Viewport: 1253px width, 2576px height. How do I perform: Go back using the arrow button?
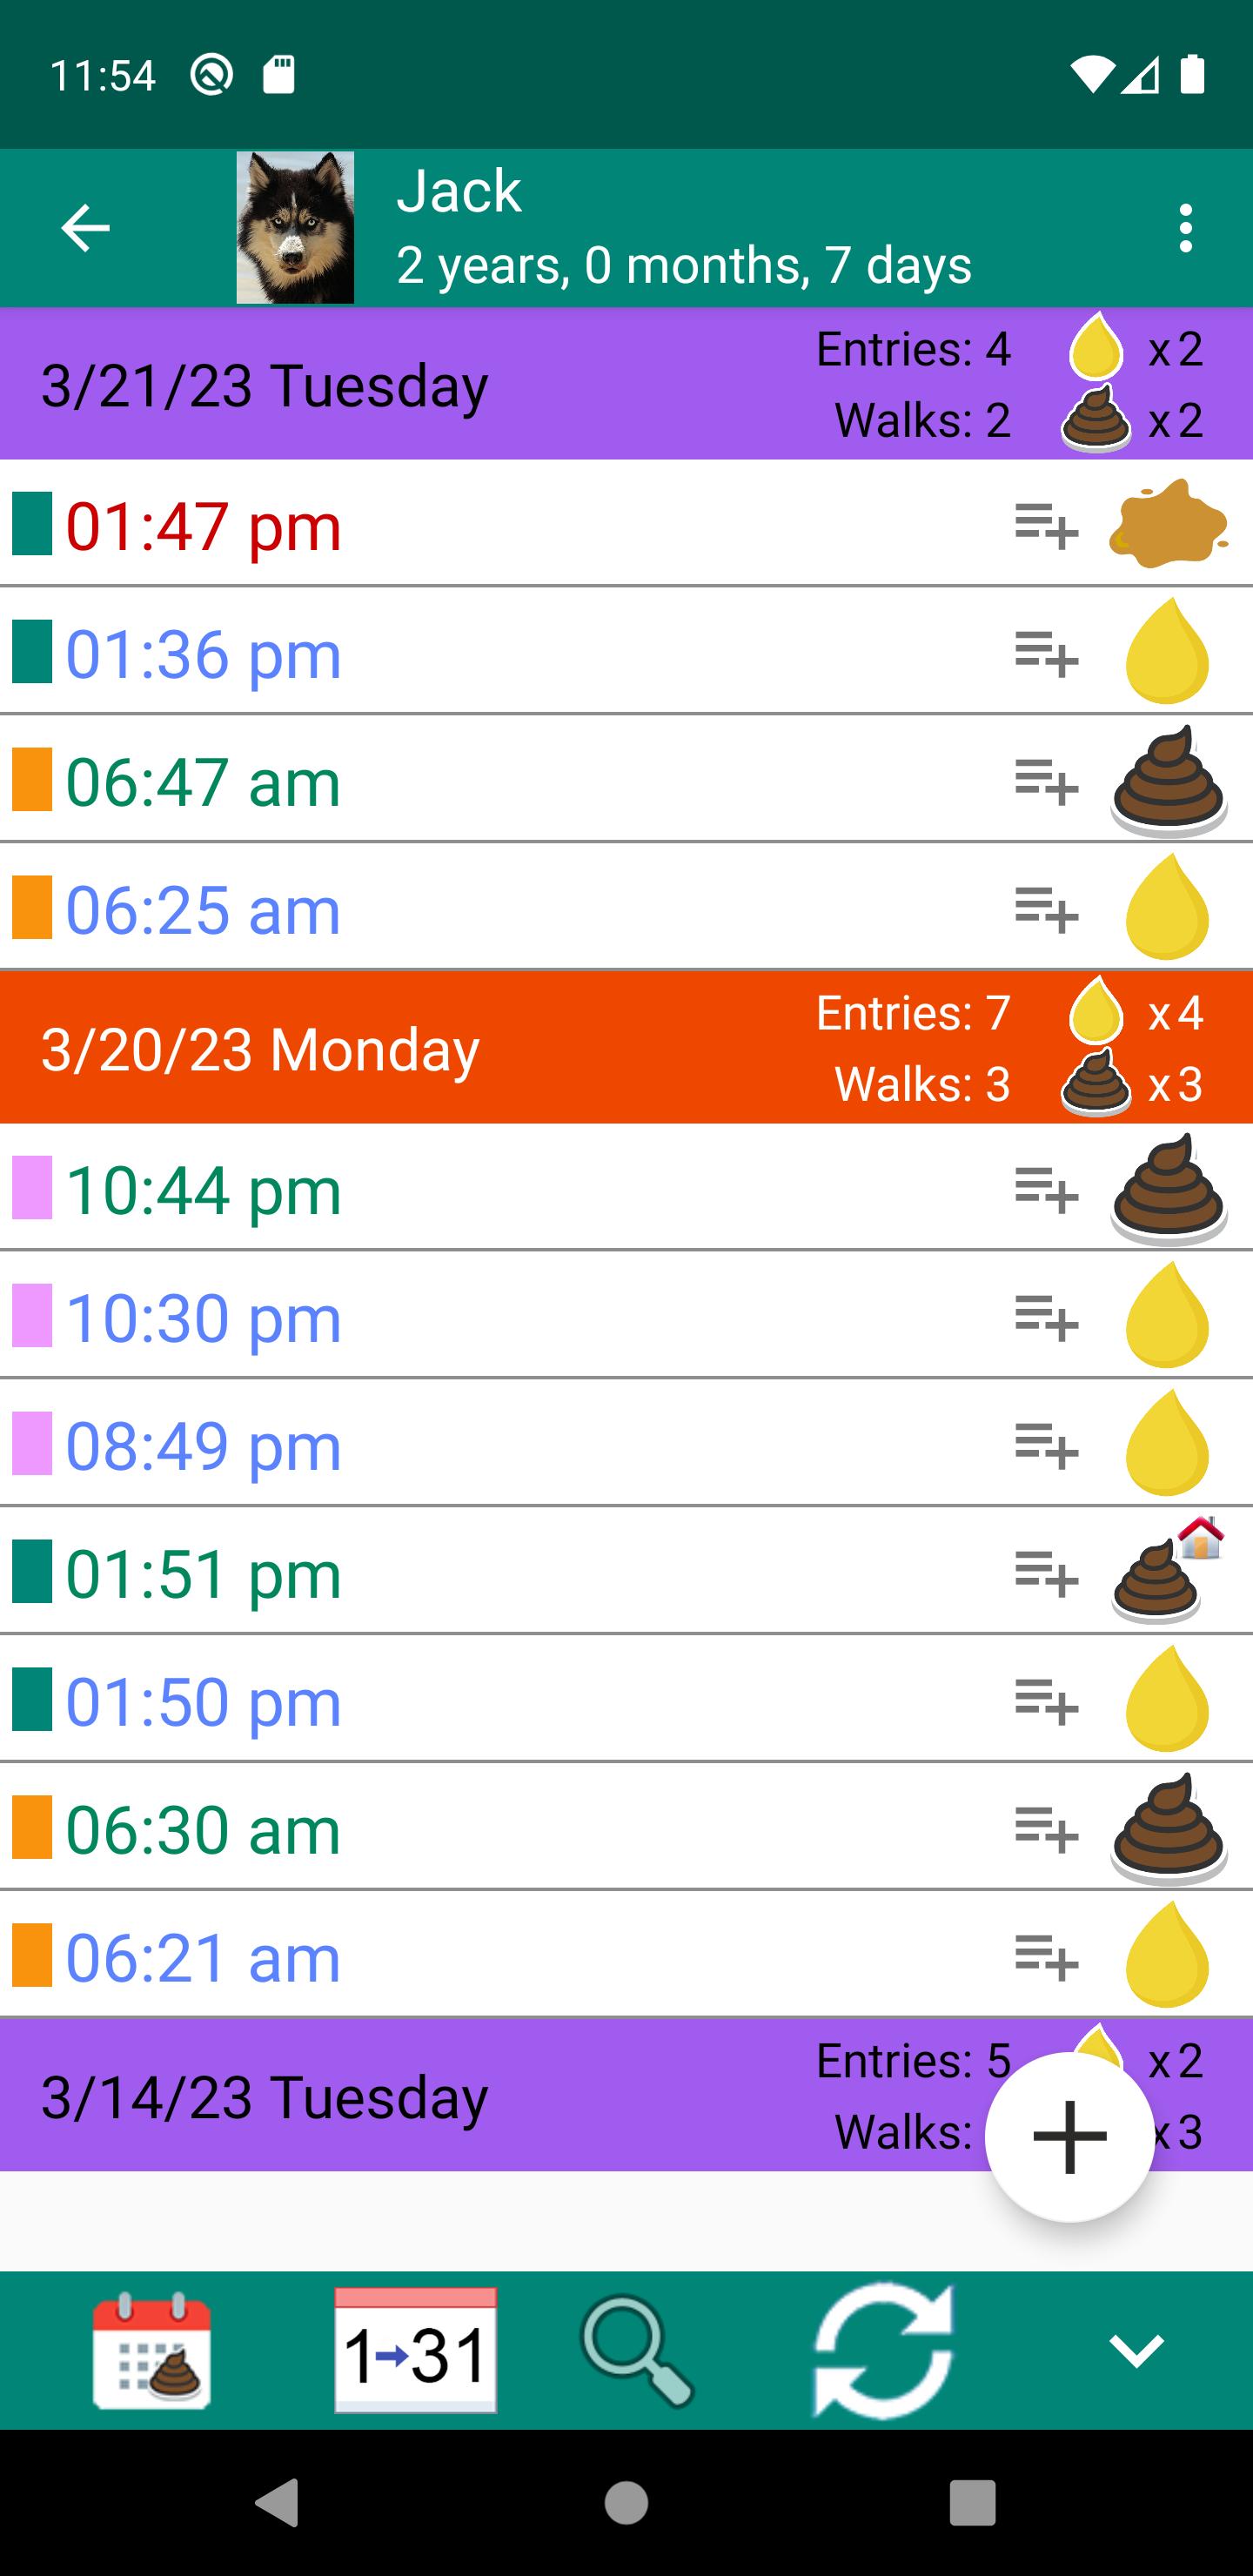[85, 228]
